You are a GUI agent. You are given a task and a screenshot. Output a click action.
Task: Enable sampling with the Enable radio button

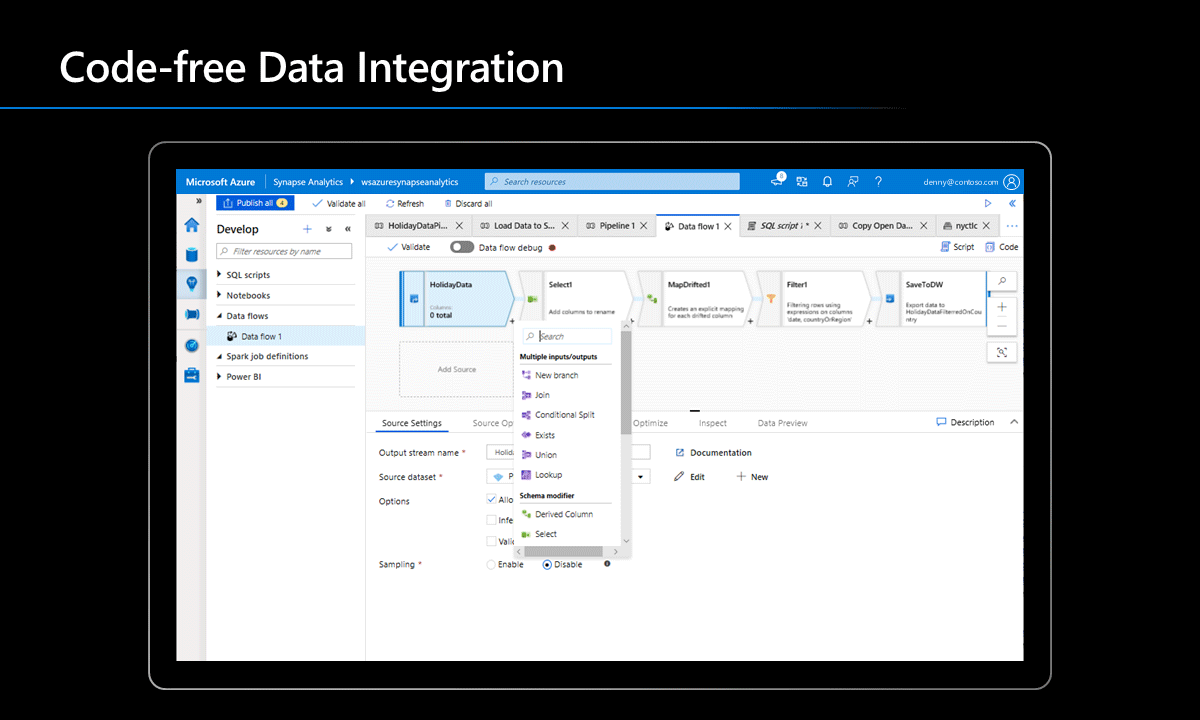pos(489,564)
